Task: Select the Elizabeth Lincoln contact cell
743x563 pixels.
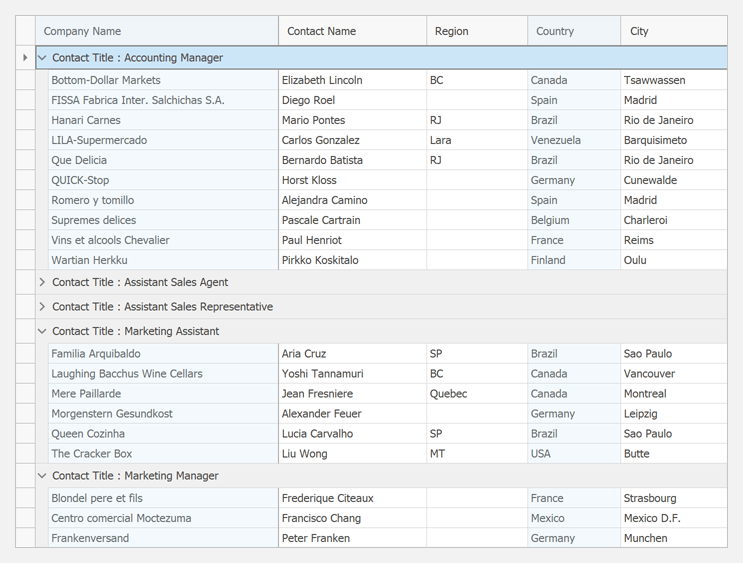Action: [322, 80]
